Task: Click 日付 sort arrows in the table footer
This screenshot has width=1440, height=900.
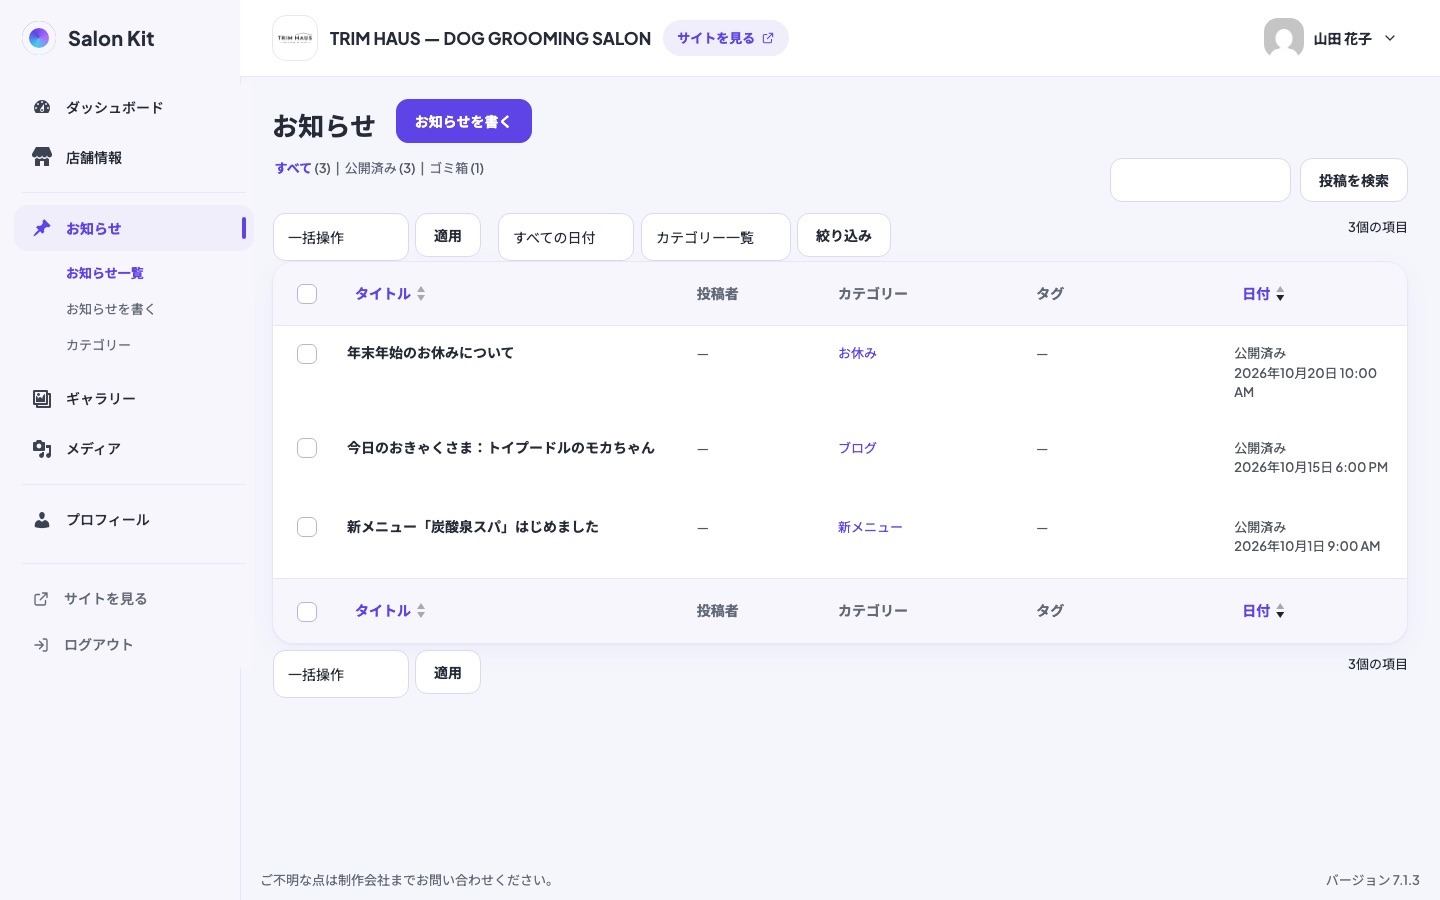Action: (1280, 611)
